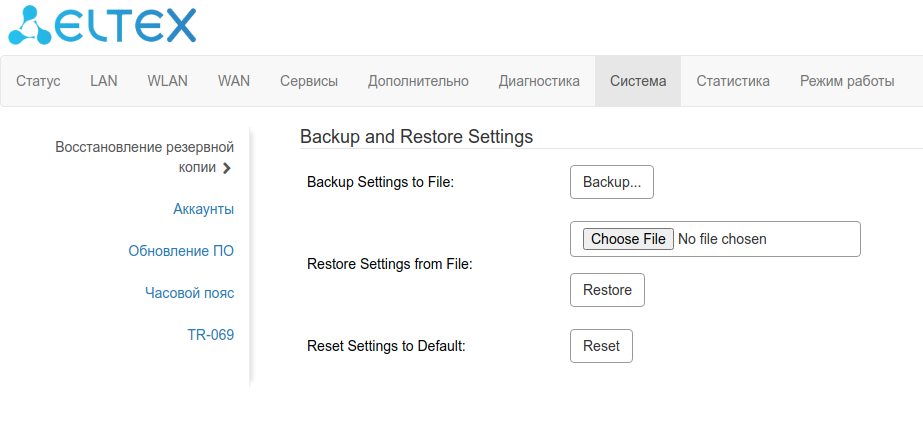The width and height of the screenshot is (923, 427).
Task: Click the Choose File button
Action: (628, 239)
